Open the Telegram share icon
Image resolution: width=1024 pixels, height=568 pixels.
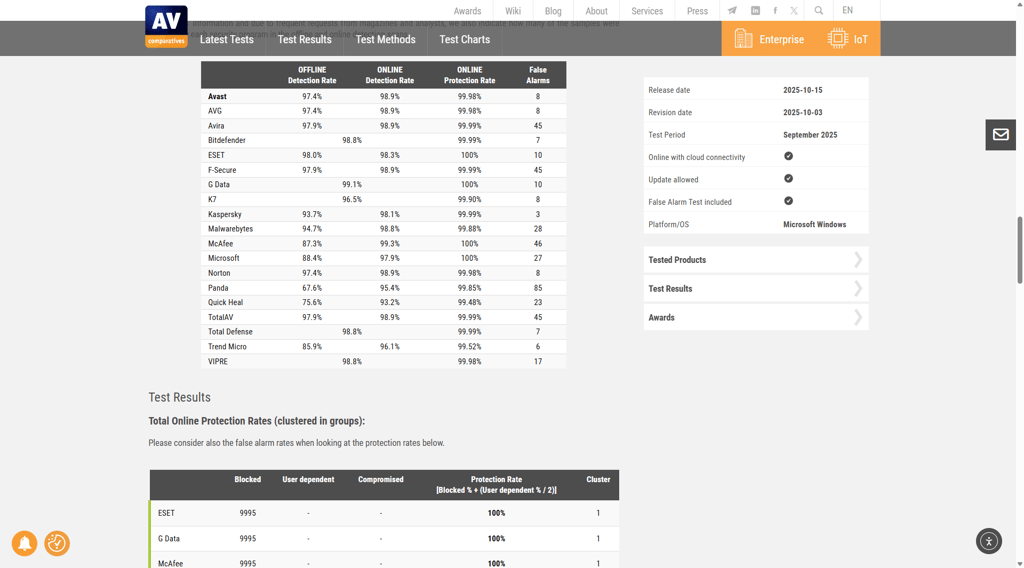coord(732,10)
